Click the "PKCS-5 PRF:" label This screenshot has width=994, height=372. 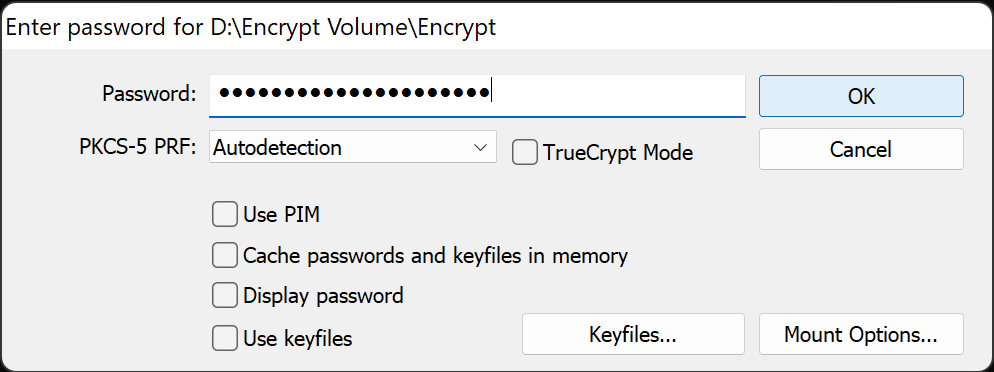click(138, 147)
